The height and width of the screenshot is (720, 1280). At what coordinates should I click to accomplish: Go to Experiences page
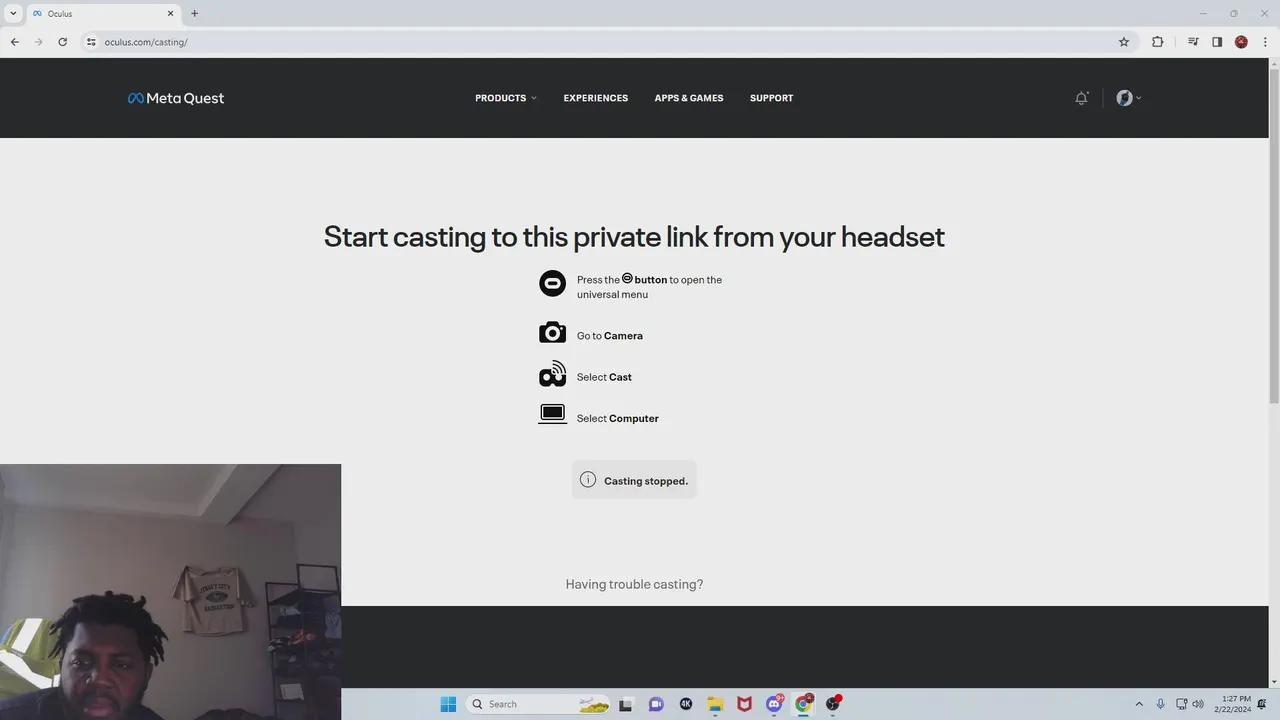click(x=596, y=98)
